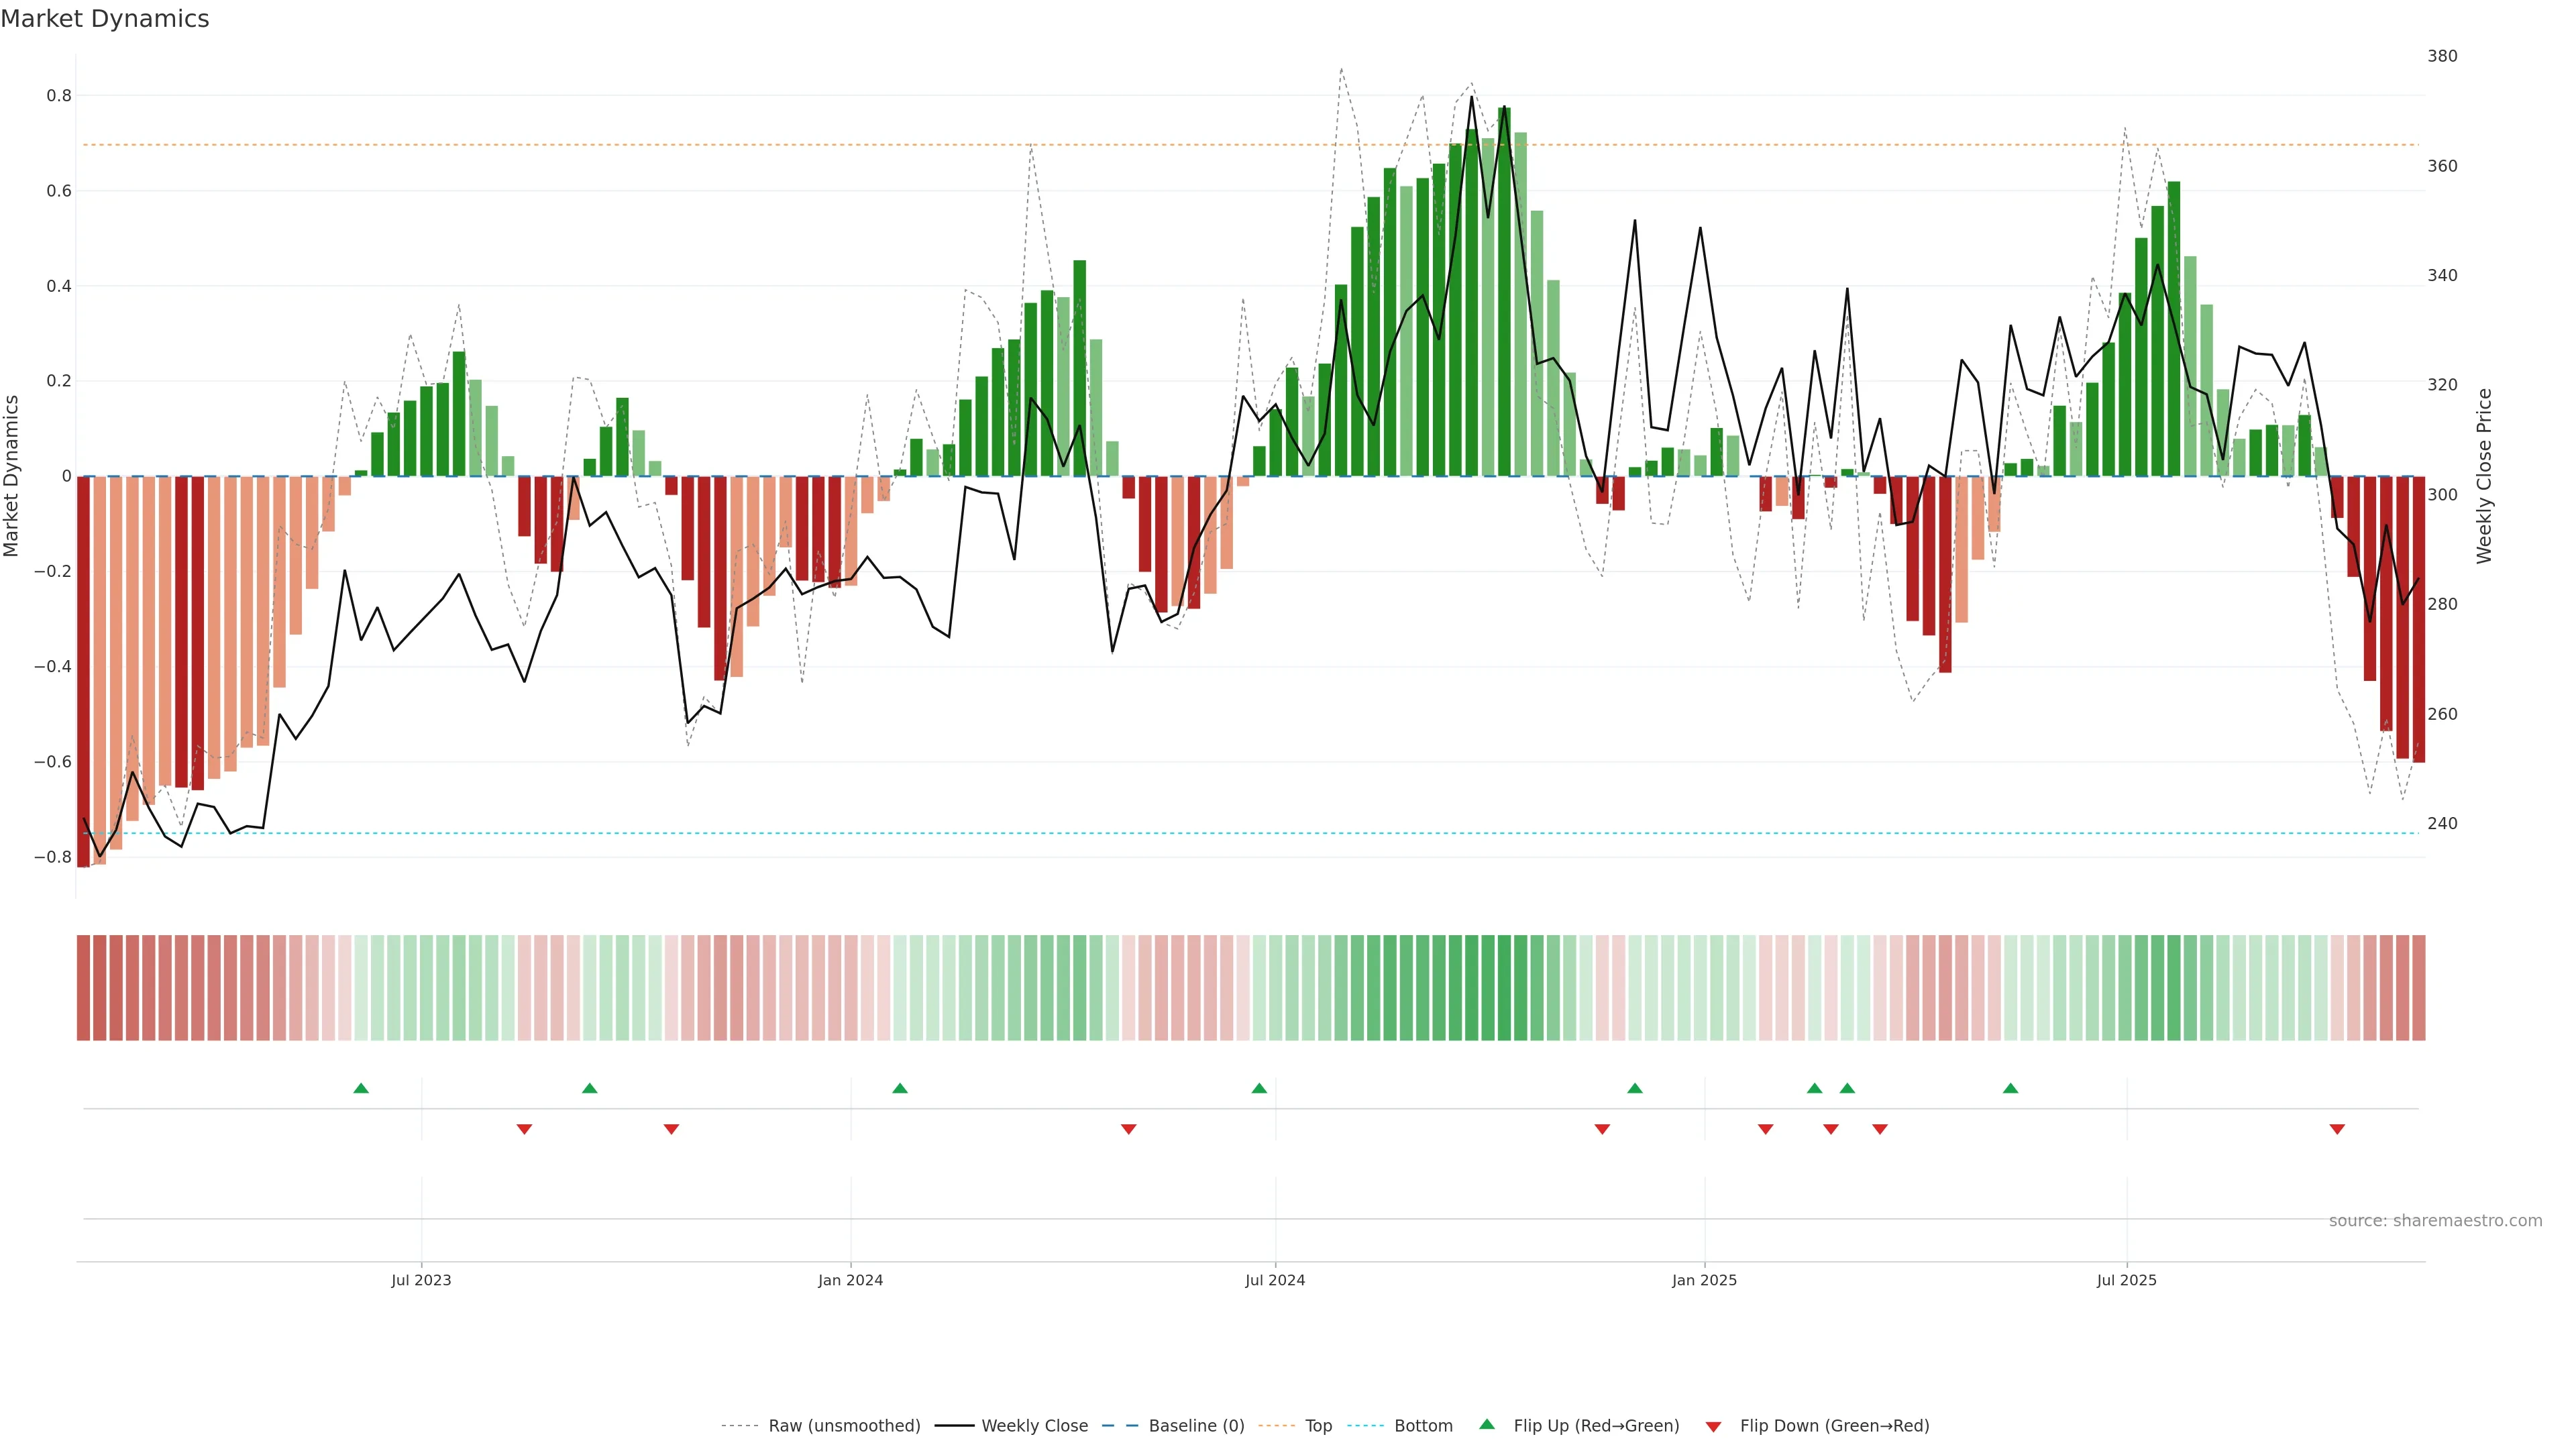Image resolution: width=2576 pixels, height=1449 pixels.
Task: Click the Weekly Close Price axis title
Action: click(2484, 476)
